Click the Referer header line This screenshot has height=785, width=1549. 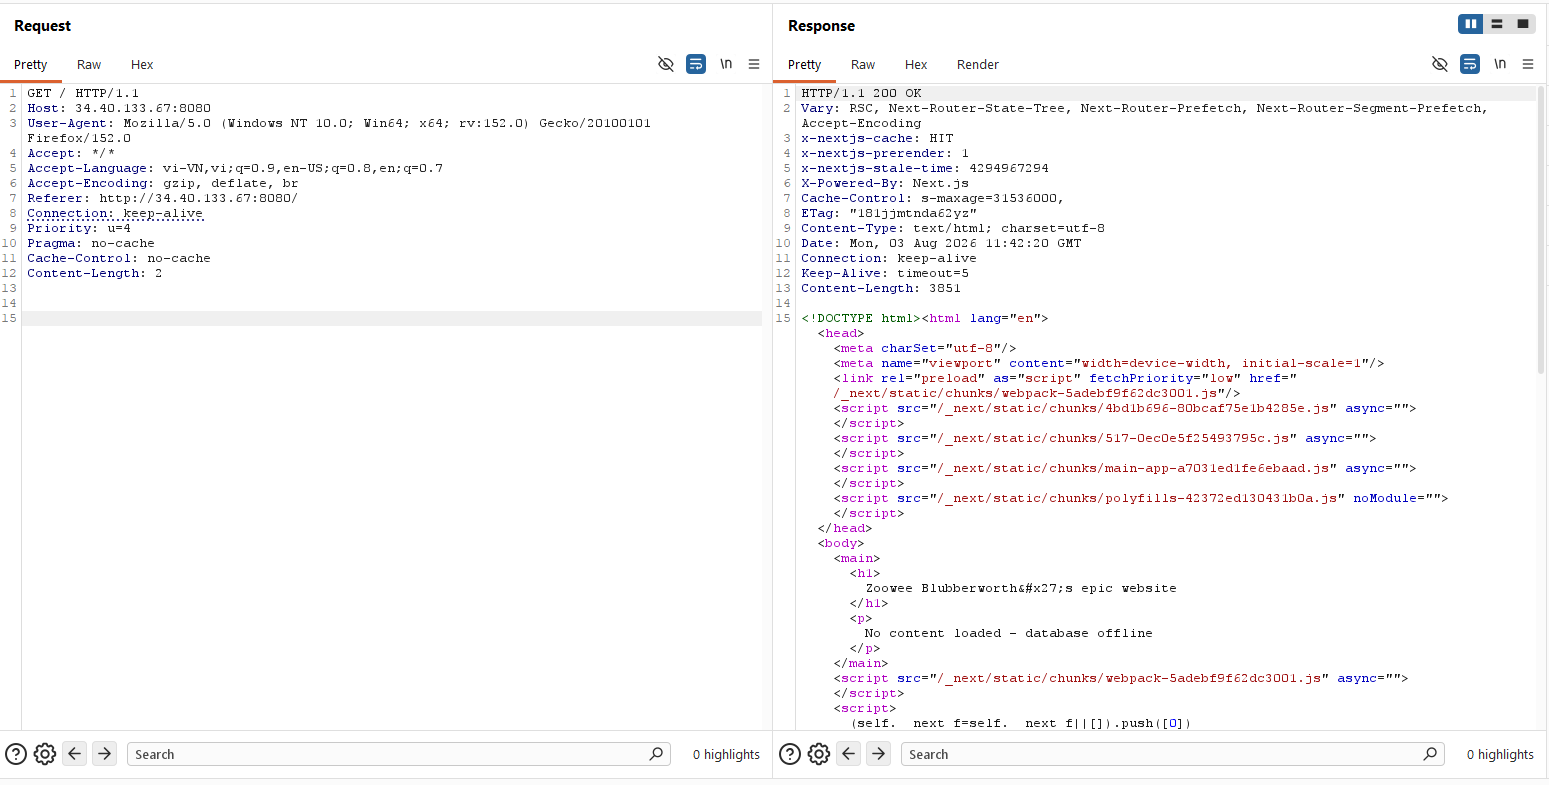162,198
